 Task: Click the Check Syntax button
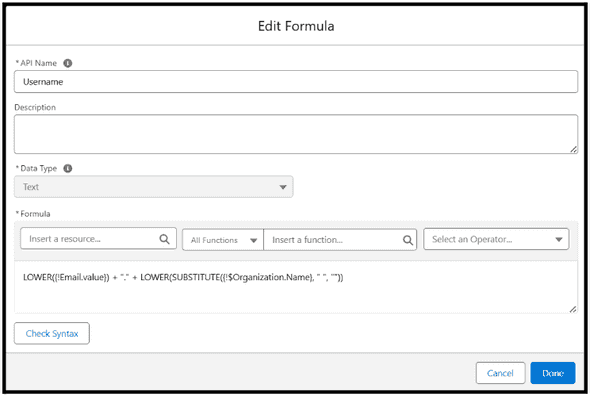click(x=52, y=333)
